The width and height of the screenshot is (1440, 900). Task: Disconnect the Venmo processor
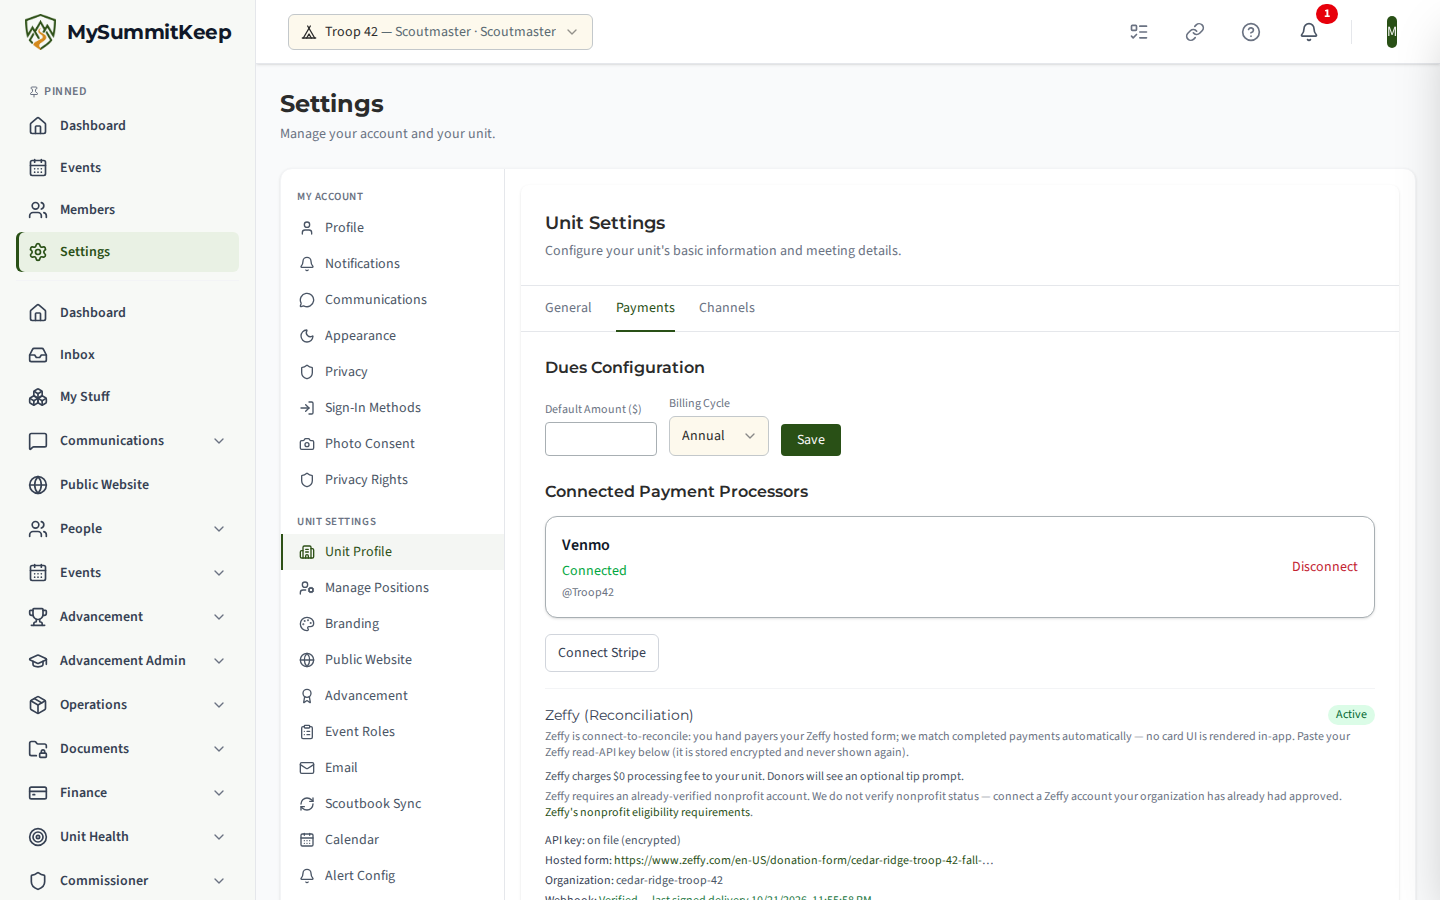point(1324,567)
